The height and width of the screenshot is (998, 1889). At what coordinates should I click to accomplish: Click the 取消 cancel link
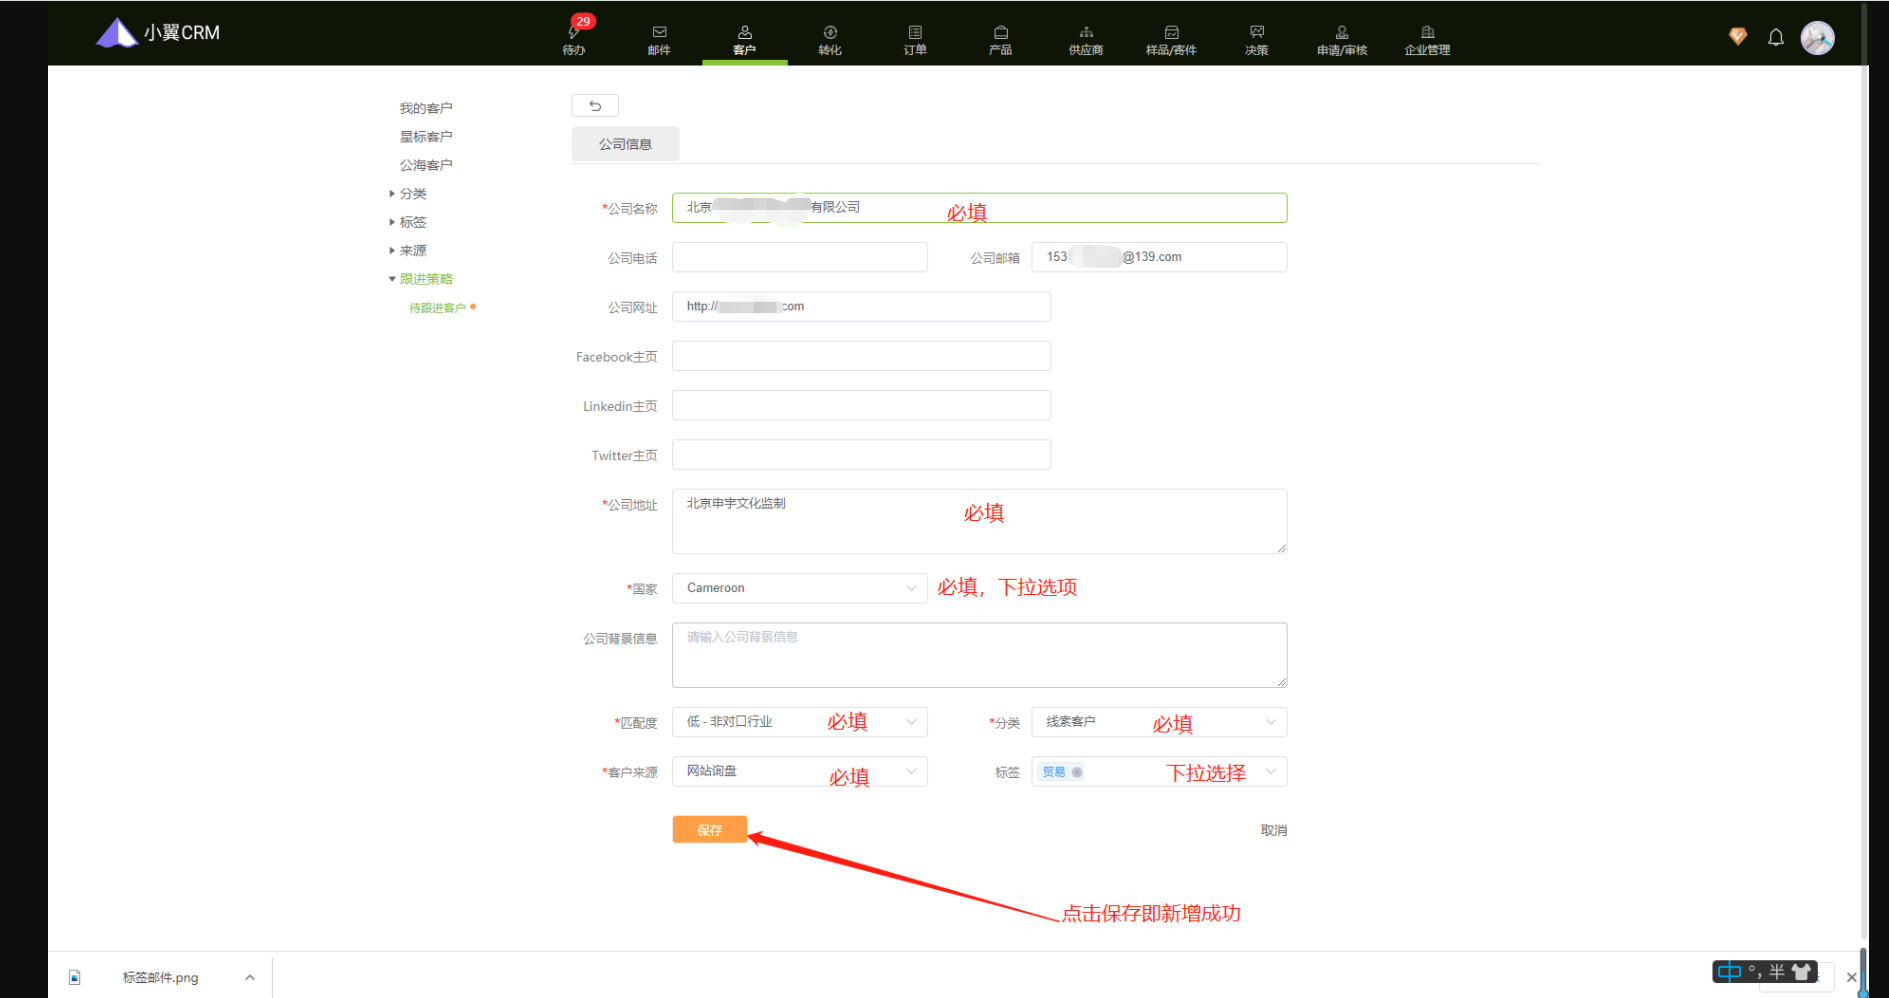click(1273, 830)
